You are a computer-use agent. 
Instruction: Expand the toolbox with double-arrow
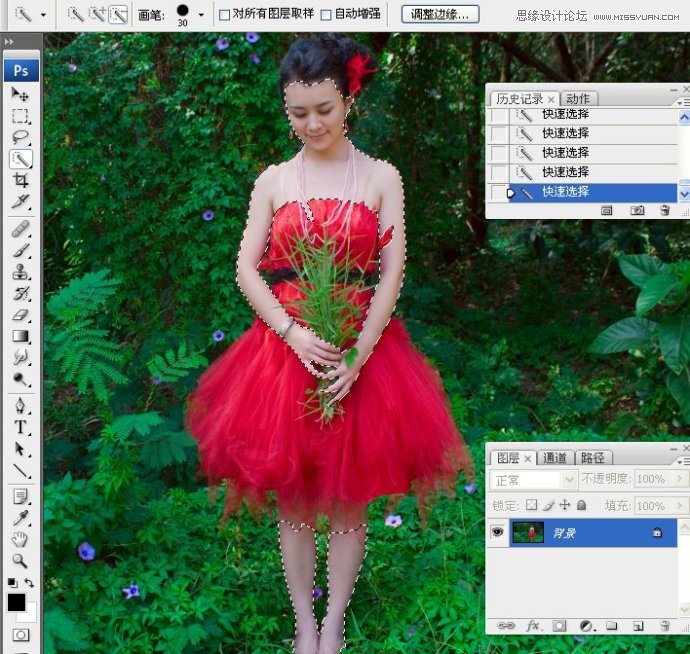click(x=9, y=42)
